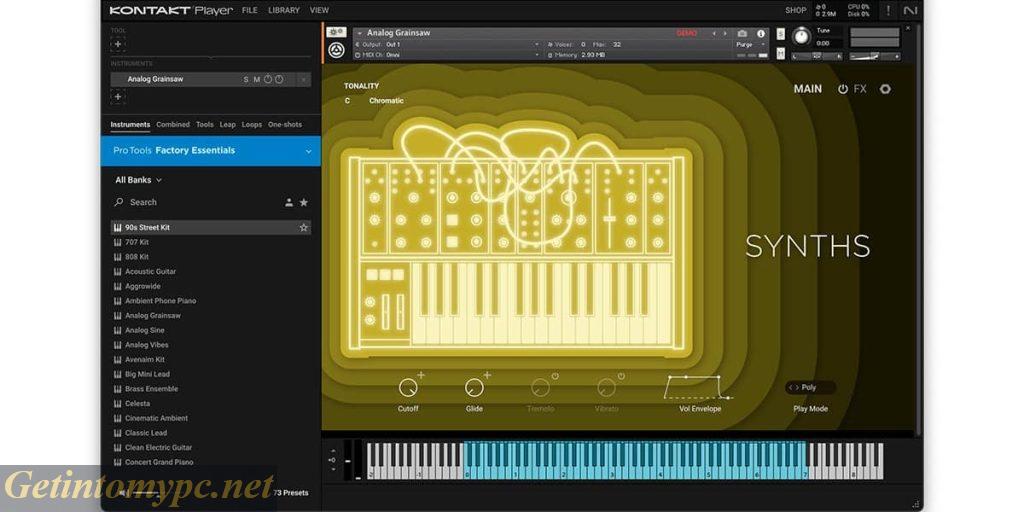
Task: Add a tool with the TOOL plus button
Action: [x=118, y=44]
